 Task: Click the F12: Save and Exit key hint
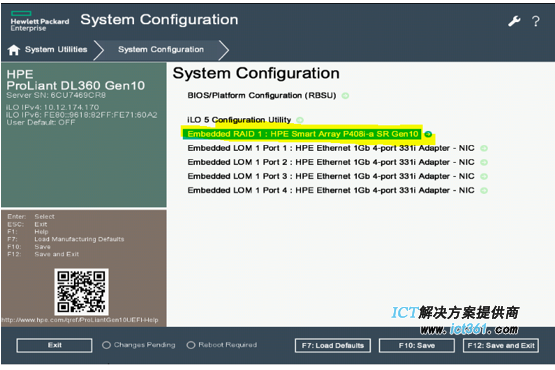tap(43, 254)
